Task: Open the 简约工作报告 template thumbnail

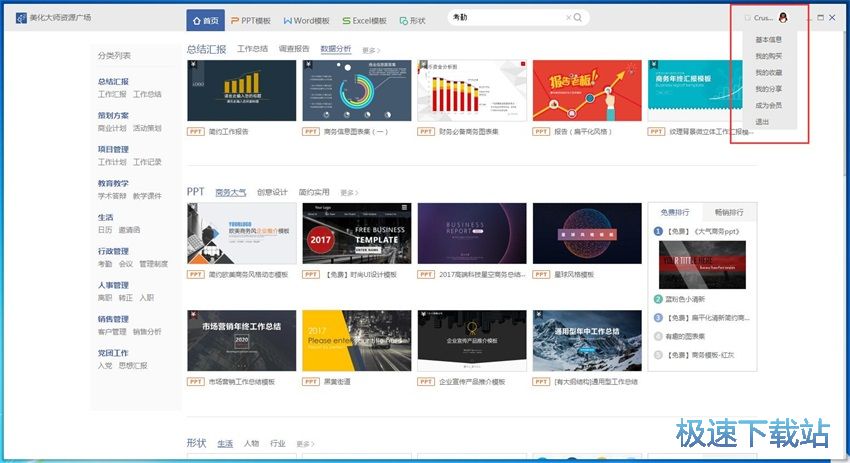Action: [x=242, y=91]
